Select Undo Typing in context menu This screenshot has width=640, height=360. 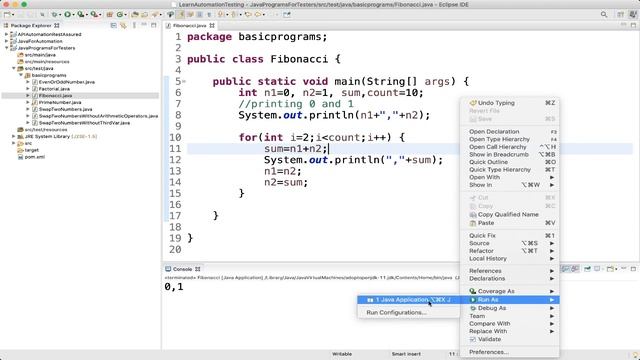click(x=510, y=103)
